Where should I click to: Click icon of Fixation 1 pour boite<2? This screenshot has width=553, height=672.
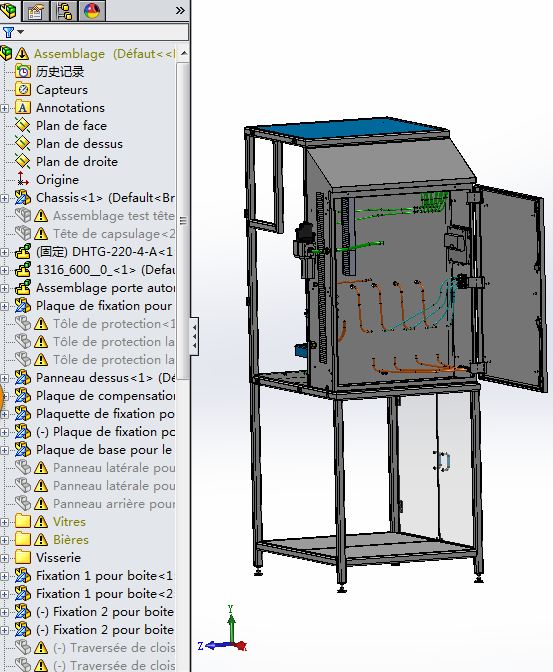23,594
